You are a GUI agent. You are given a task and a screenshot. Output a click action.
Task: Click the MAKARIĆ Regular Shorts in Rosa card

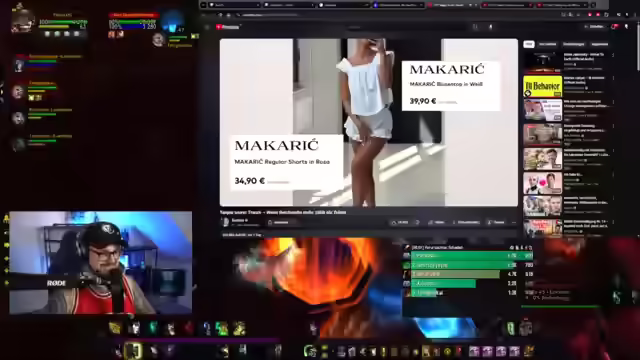[x=286, y=162]
